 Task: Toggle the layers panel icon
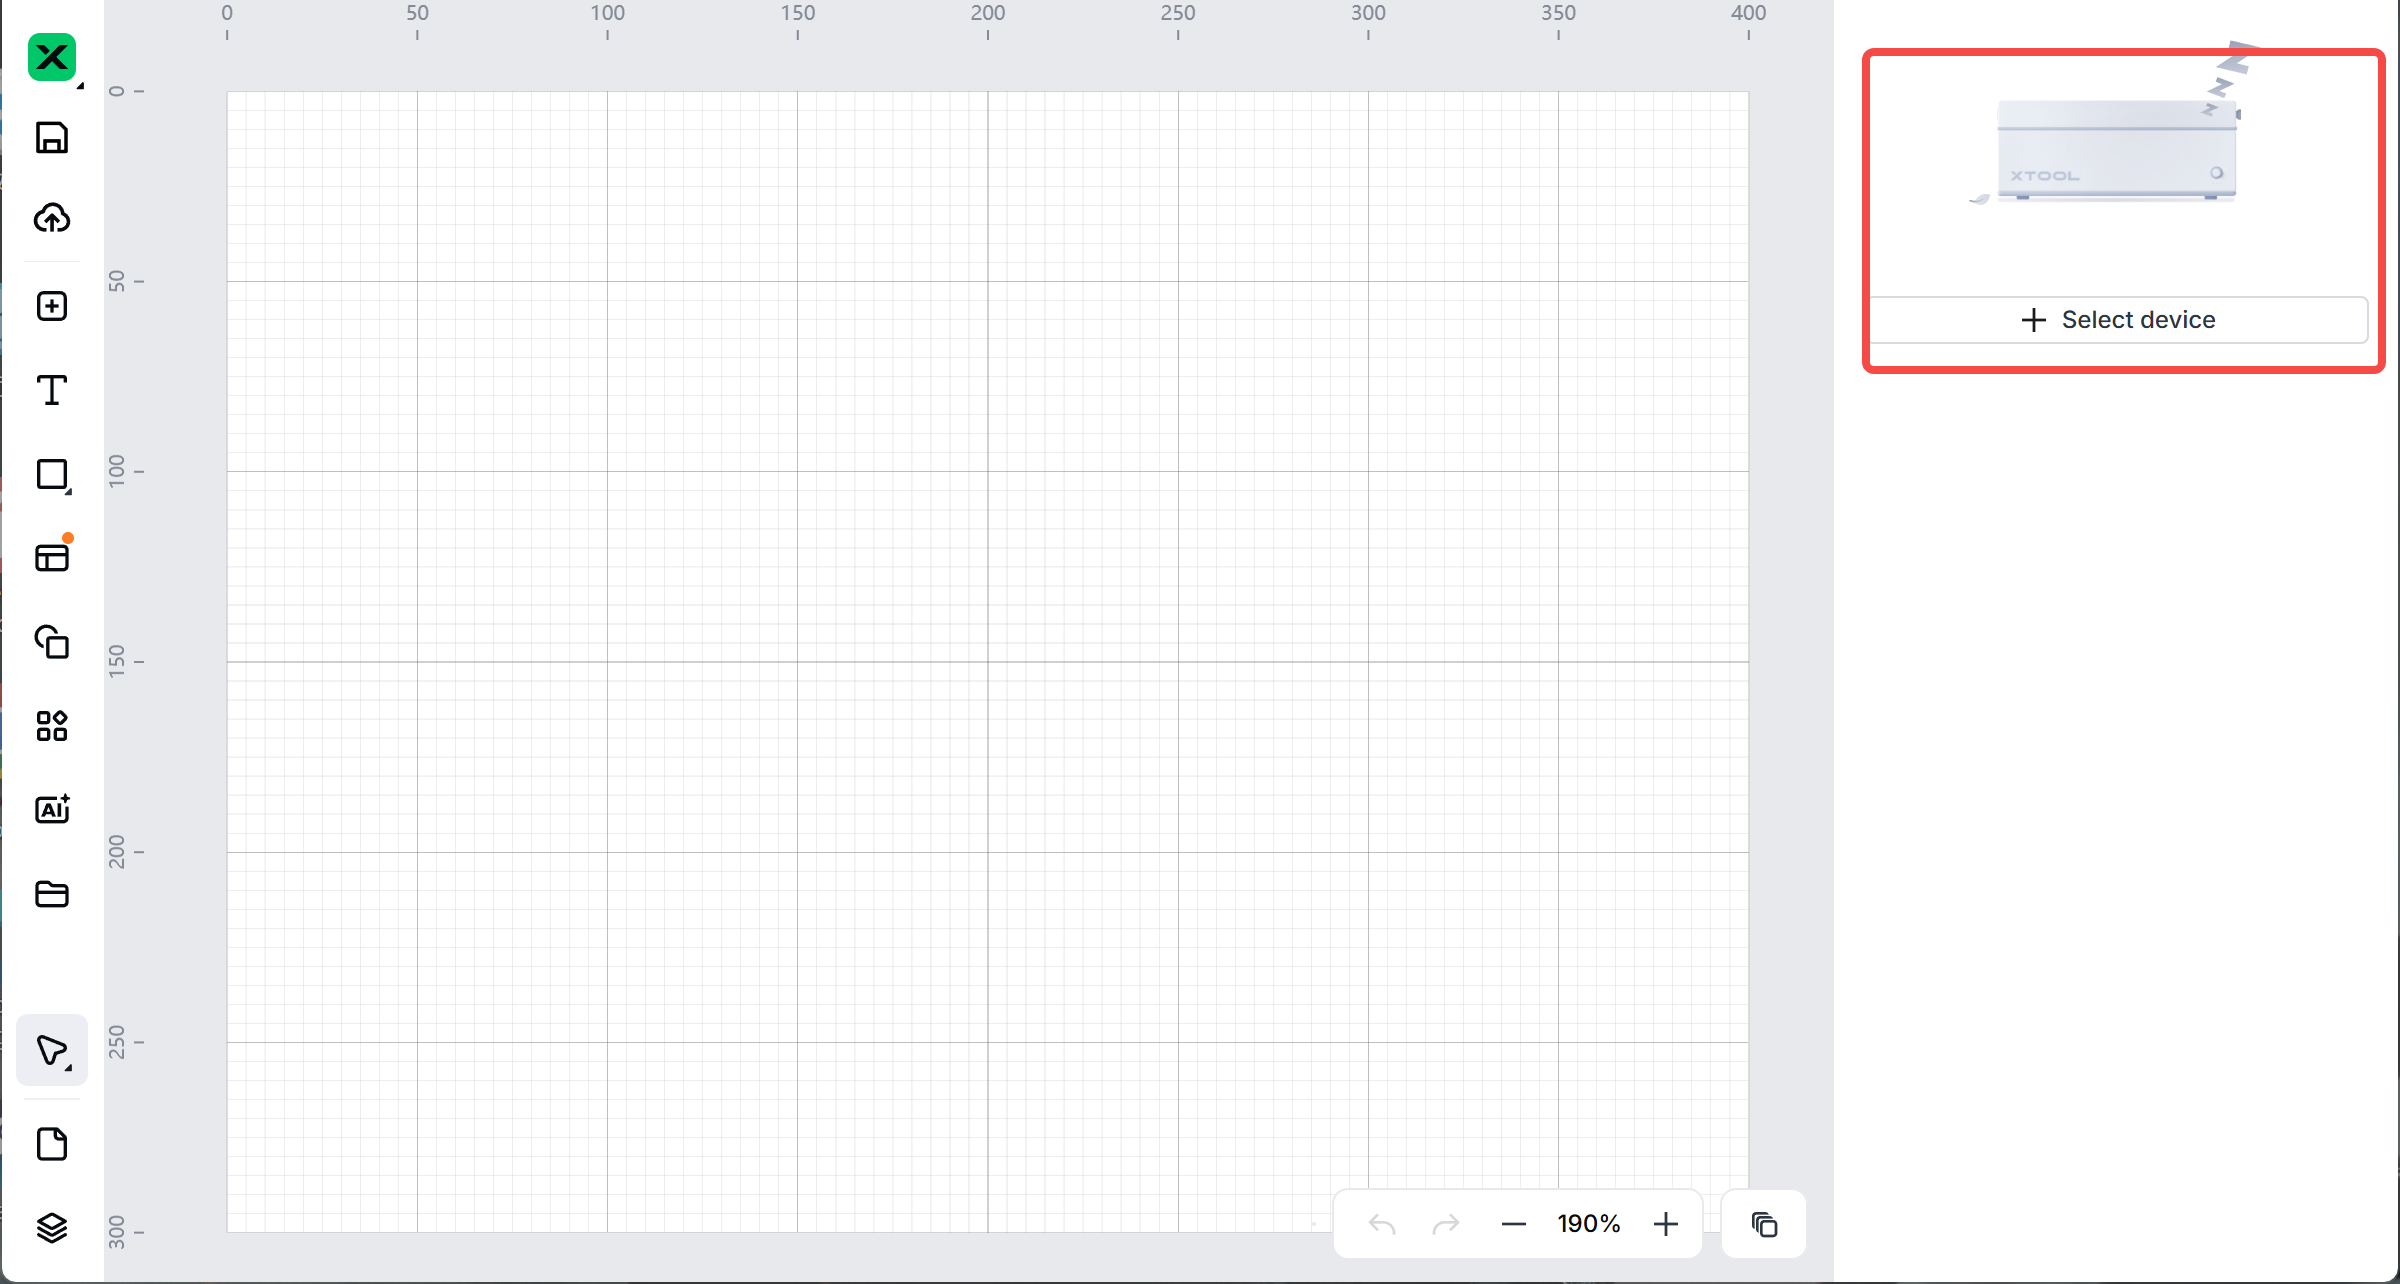pos(52,1227)
